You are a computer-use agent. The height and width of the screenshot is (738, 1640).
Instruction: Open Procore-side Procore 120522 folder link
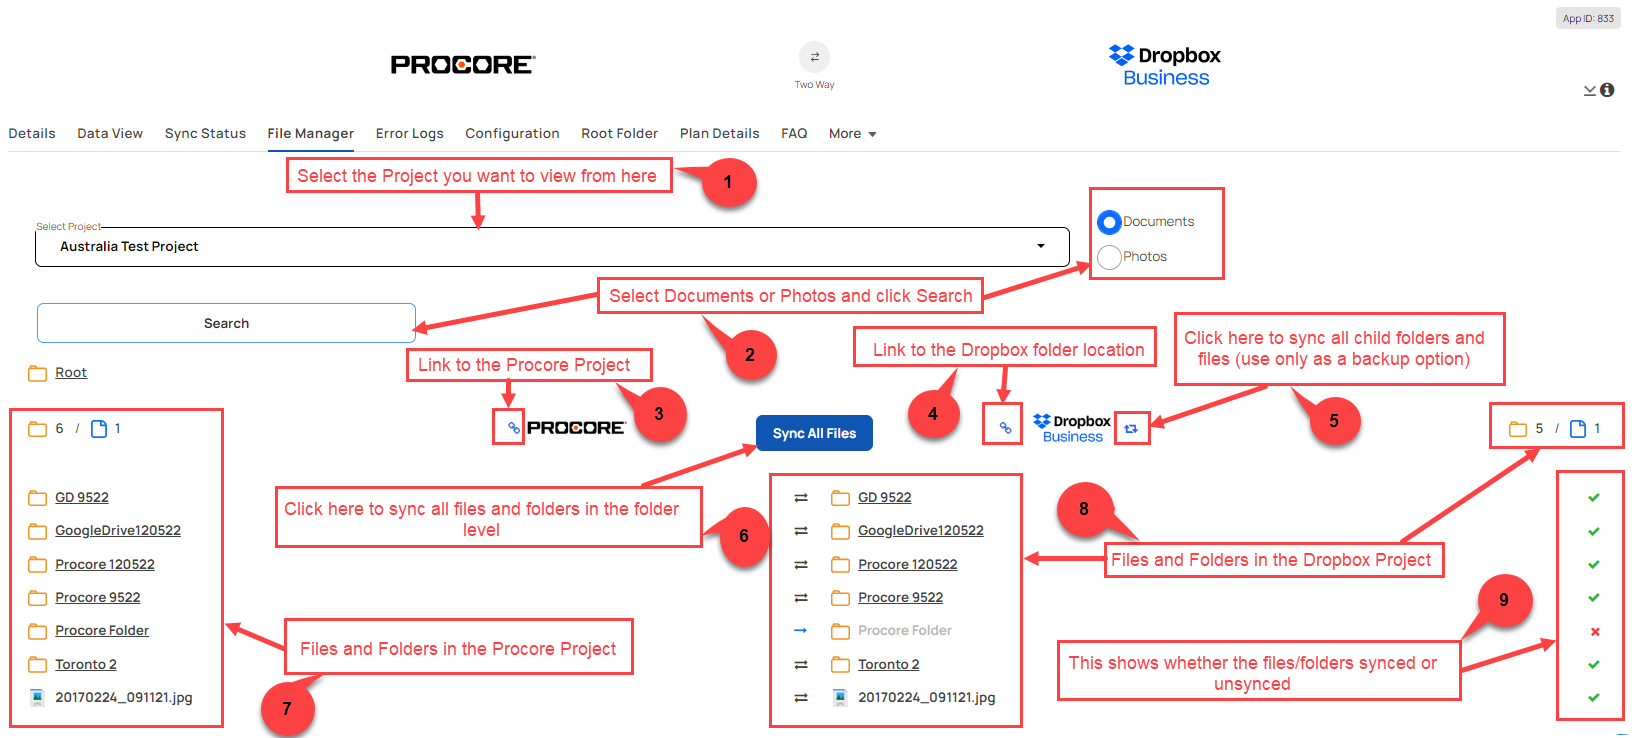click(x=105, y=565)
